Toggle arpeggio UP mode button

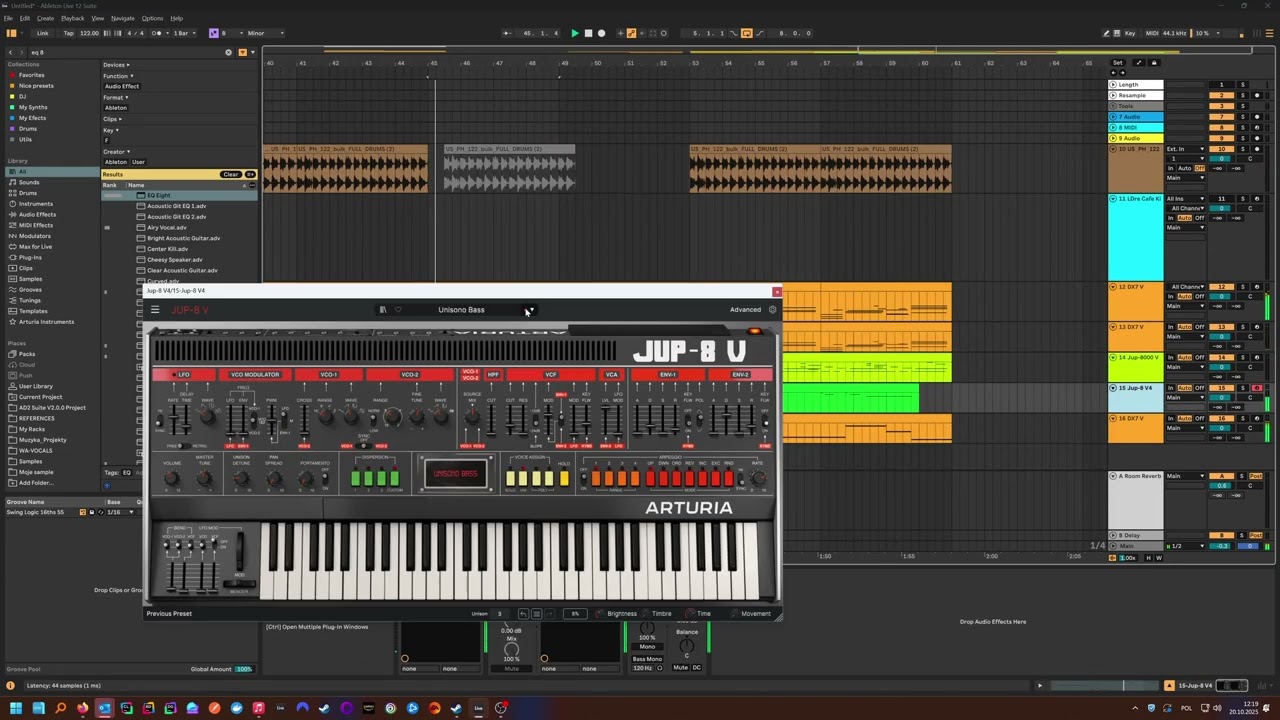click(x=651, y=479)
